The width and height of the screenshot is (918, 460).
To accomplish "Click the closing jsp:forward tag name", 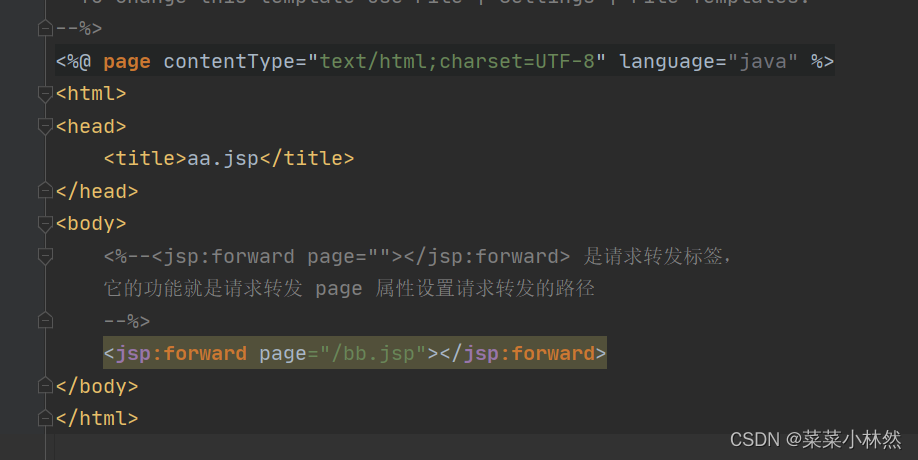I will [x=529, y=353].
